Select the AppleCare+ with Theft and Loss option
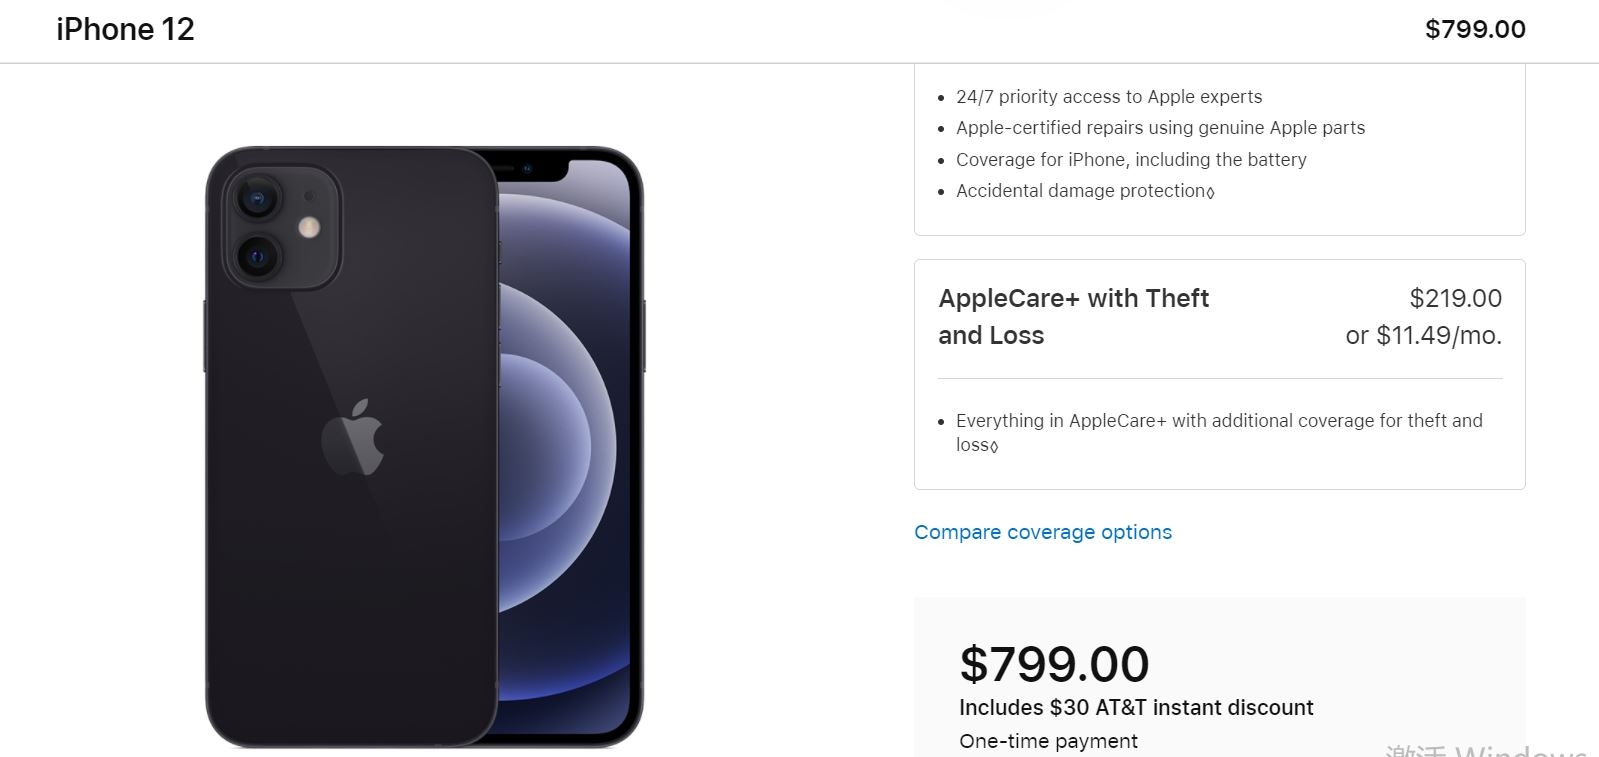 point(1073,316)
